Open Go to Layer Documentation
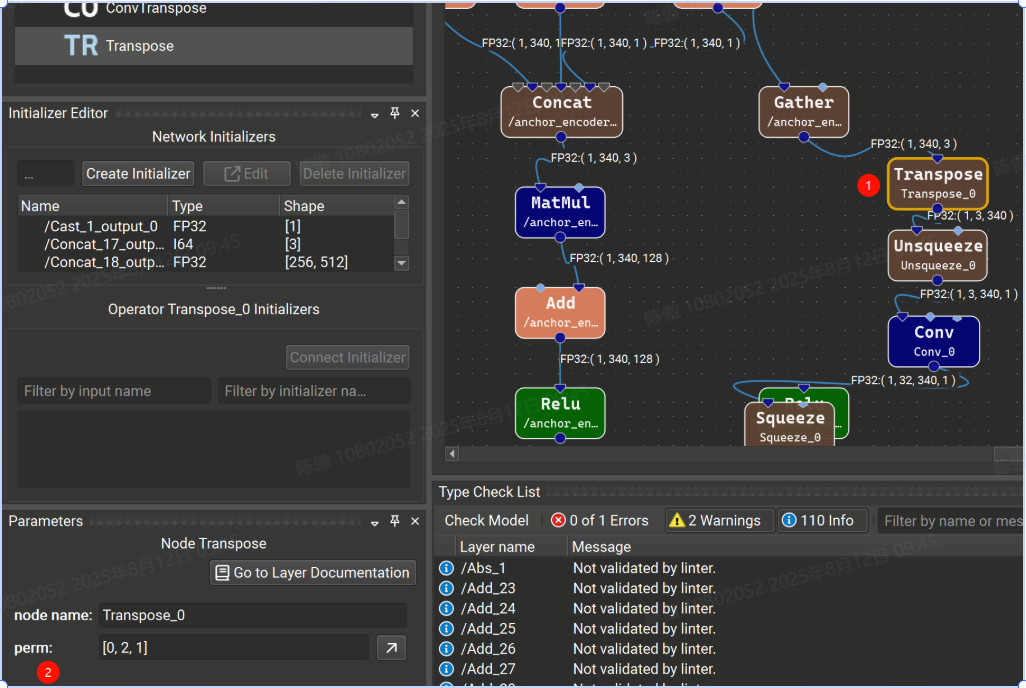Viewport: 1026px width, 688px height. coord(313,572)
